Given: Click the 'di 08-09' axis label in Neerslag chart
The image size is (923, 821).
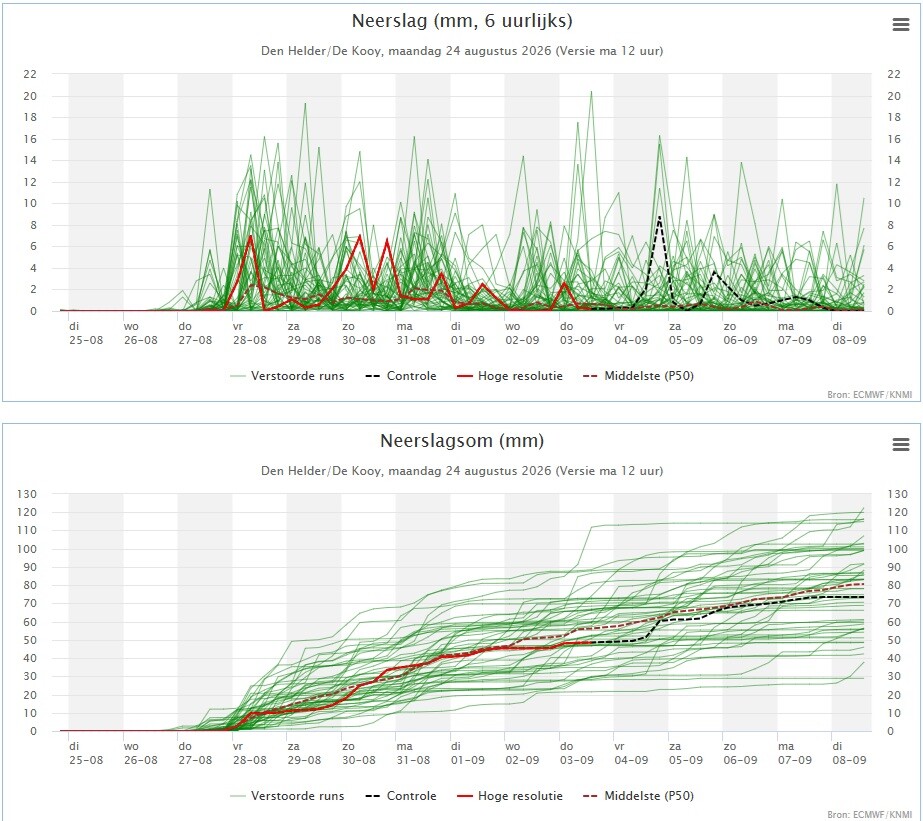Looking at the screenshot, I should [x=849, y=333].
